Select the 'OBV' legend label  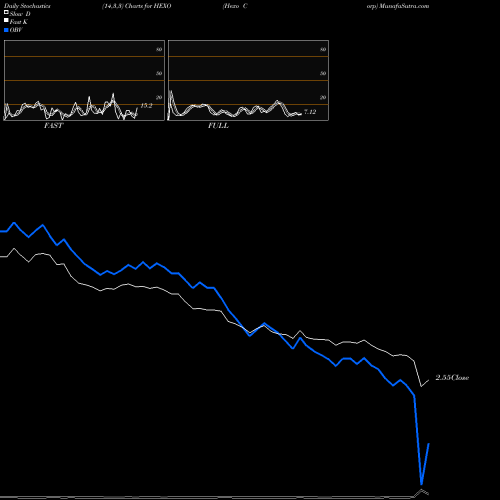[16, 30]
